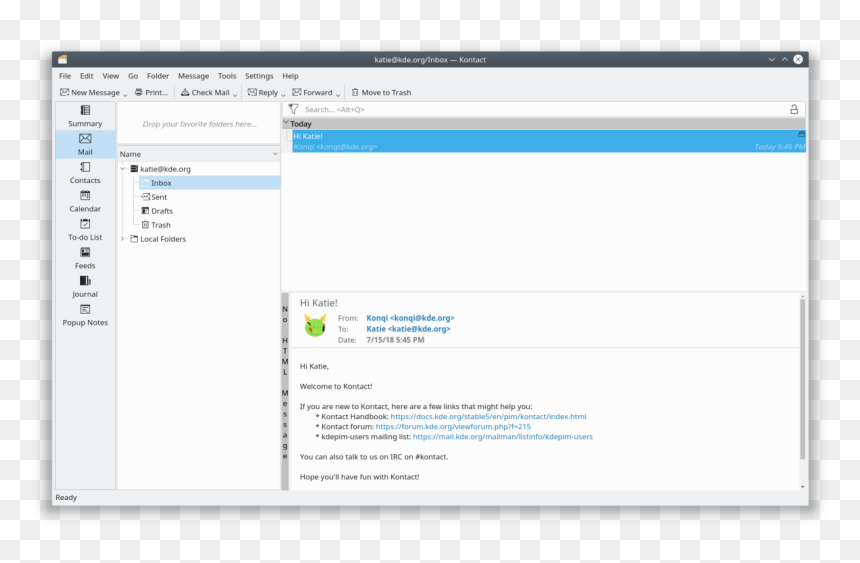Click the Print toolbar button
Viewport: 860px width, 563px height.
(x=151, y=92)
